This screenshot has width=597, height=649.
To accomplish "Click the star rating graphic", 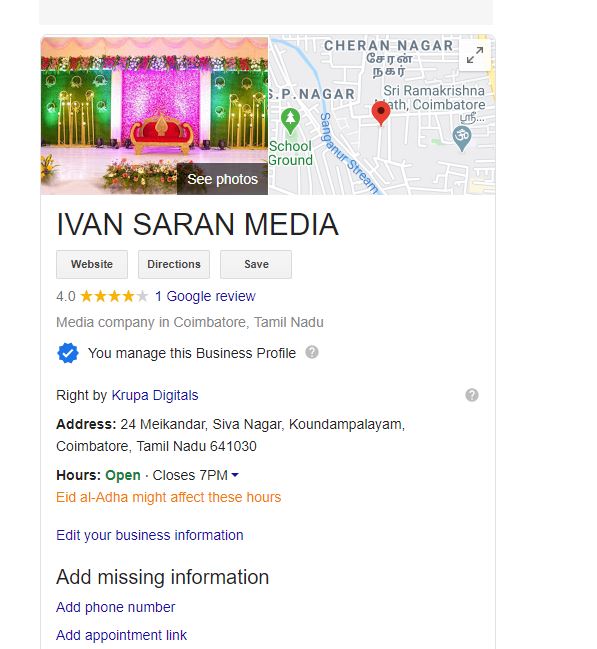I will tap(114, 296).
